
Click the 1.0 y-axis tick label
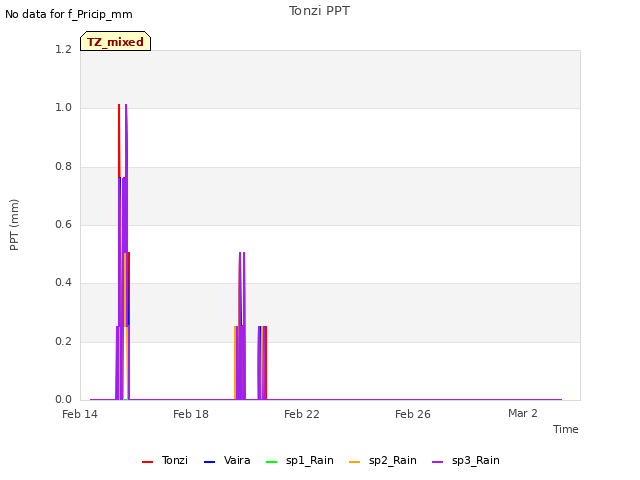63,107
